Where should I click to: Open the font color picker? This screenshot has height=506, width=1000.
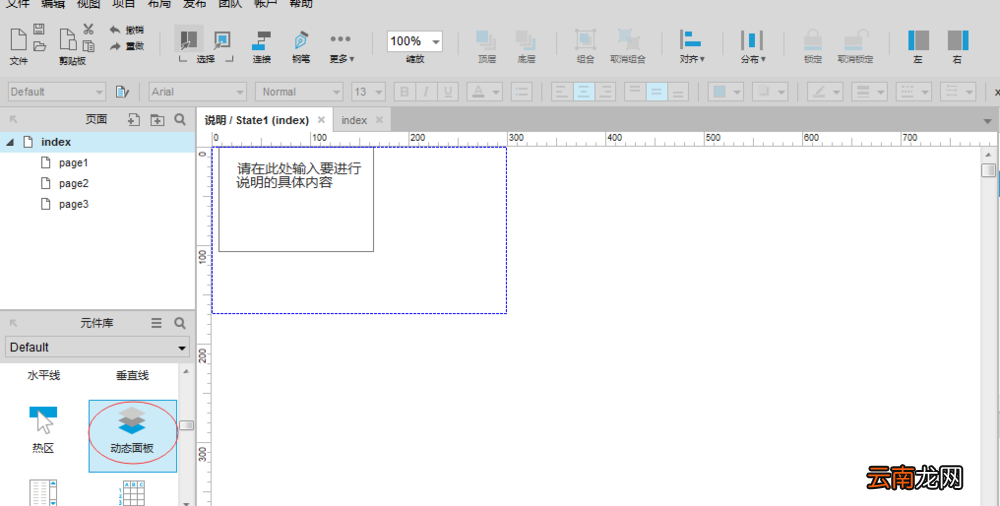[484, 92]
